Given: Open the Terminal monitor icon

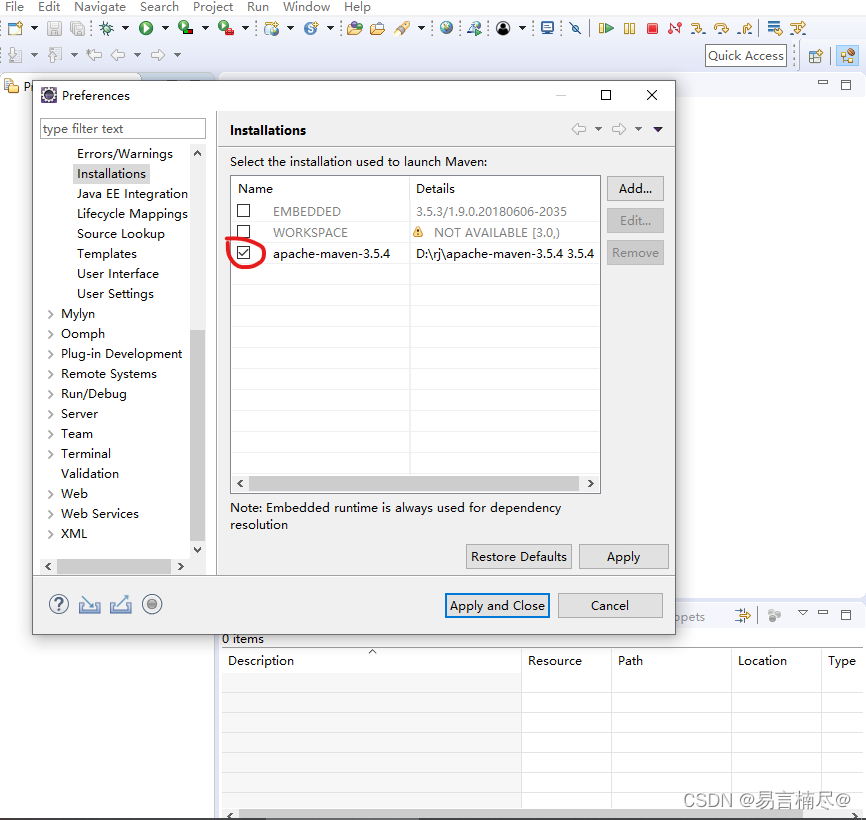Looking at the screenshot, I should (547, 28).
